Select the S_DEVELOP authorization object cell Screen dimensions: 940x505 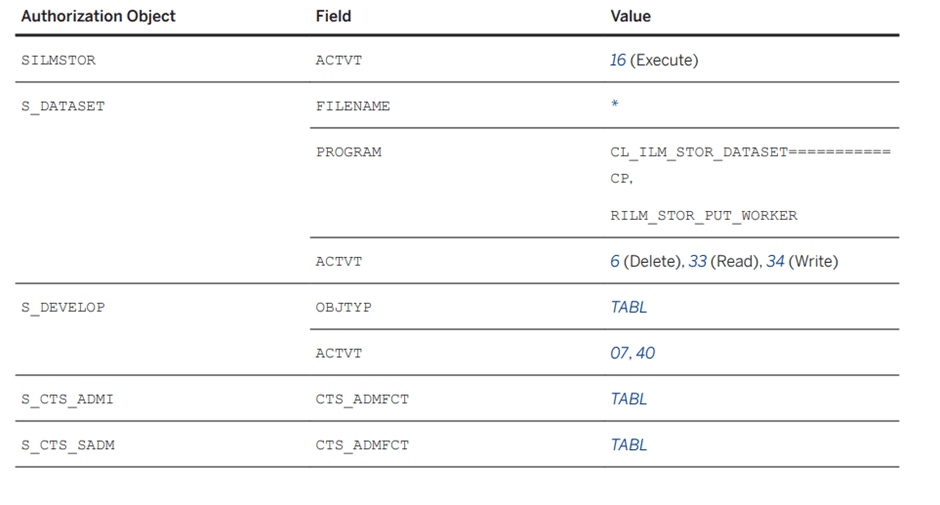point(62,307)
